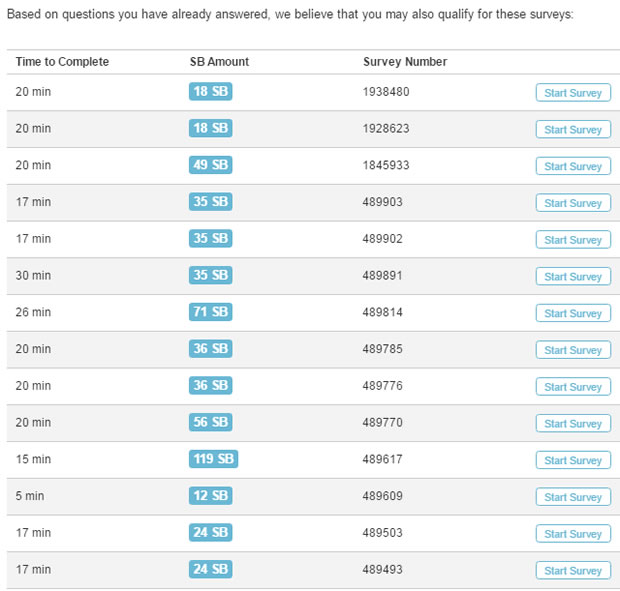
Task: Click survey number text 489902
Action: pos(382,239)
